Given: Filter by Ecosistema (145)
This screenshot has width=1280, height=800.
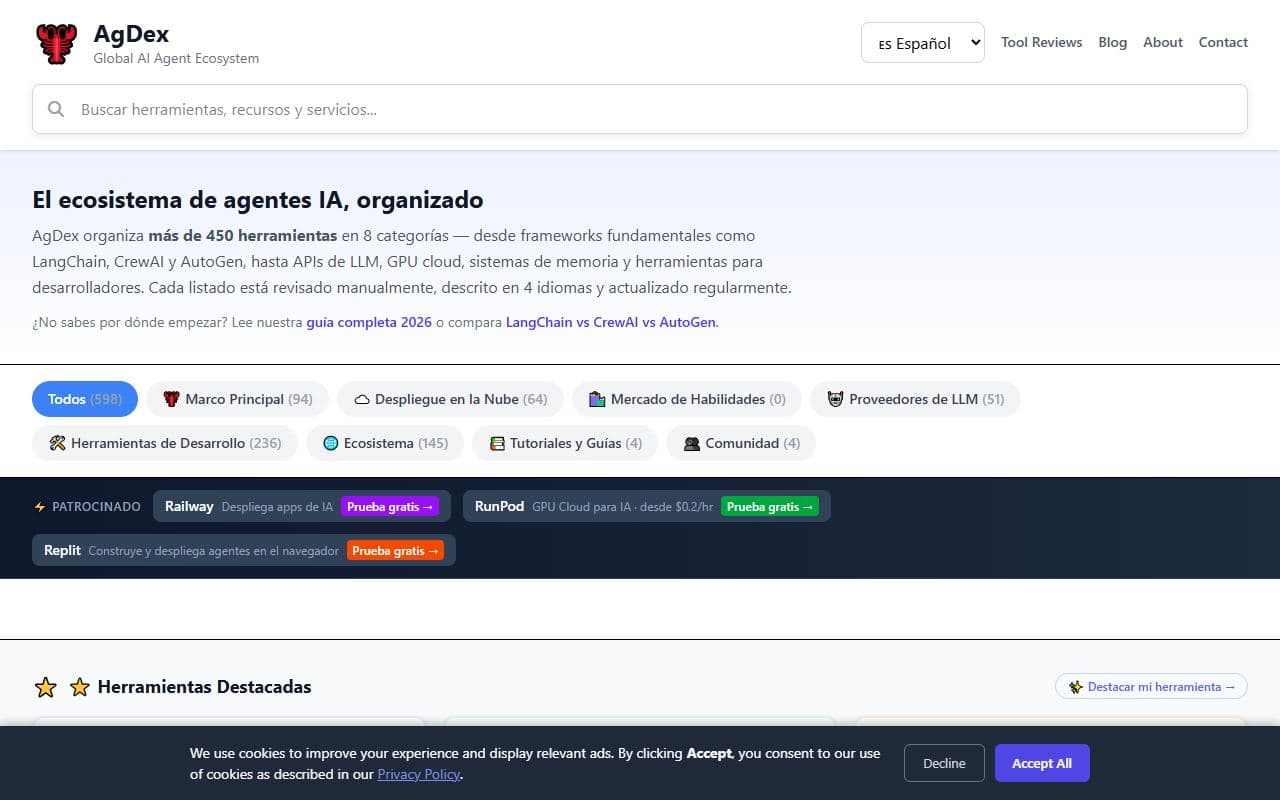Looking at the screenshot, I should click(385, 443).
